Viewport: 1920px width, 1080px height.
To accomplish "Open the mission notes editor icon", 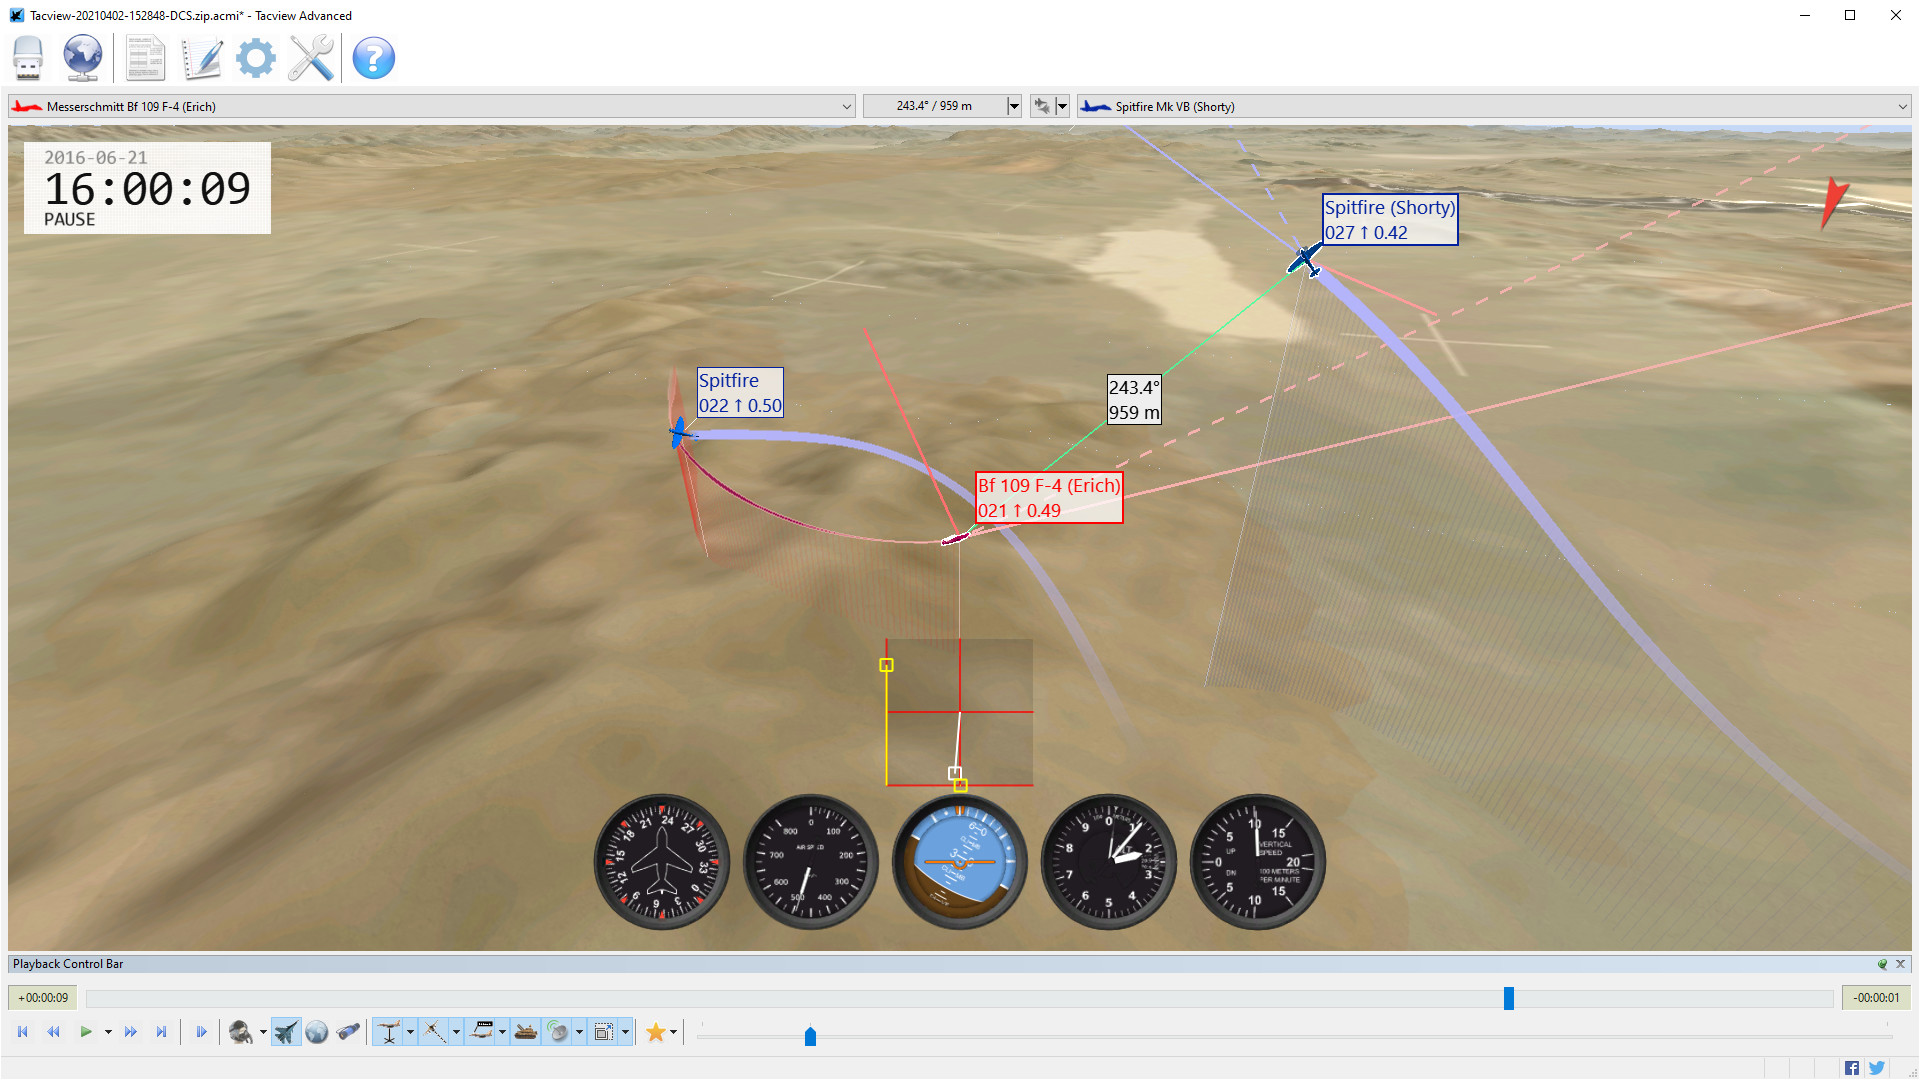I will 203,58.
